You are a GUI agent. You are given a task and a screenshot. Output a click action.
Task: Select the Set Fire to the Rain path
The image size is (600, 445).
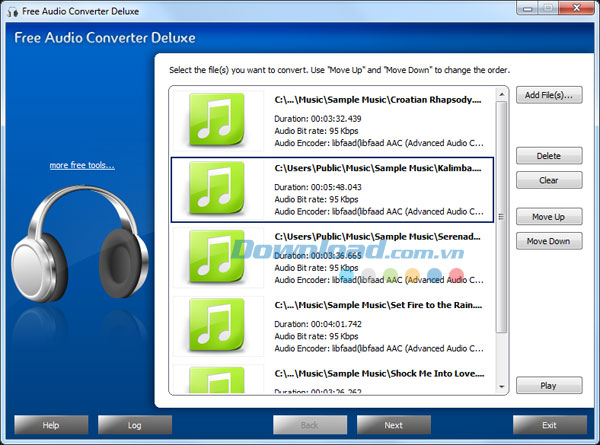(x=378, y=305)
